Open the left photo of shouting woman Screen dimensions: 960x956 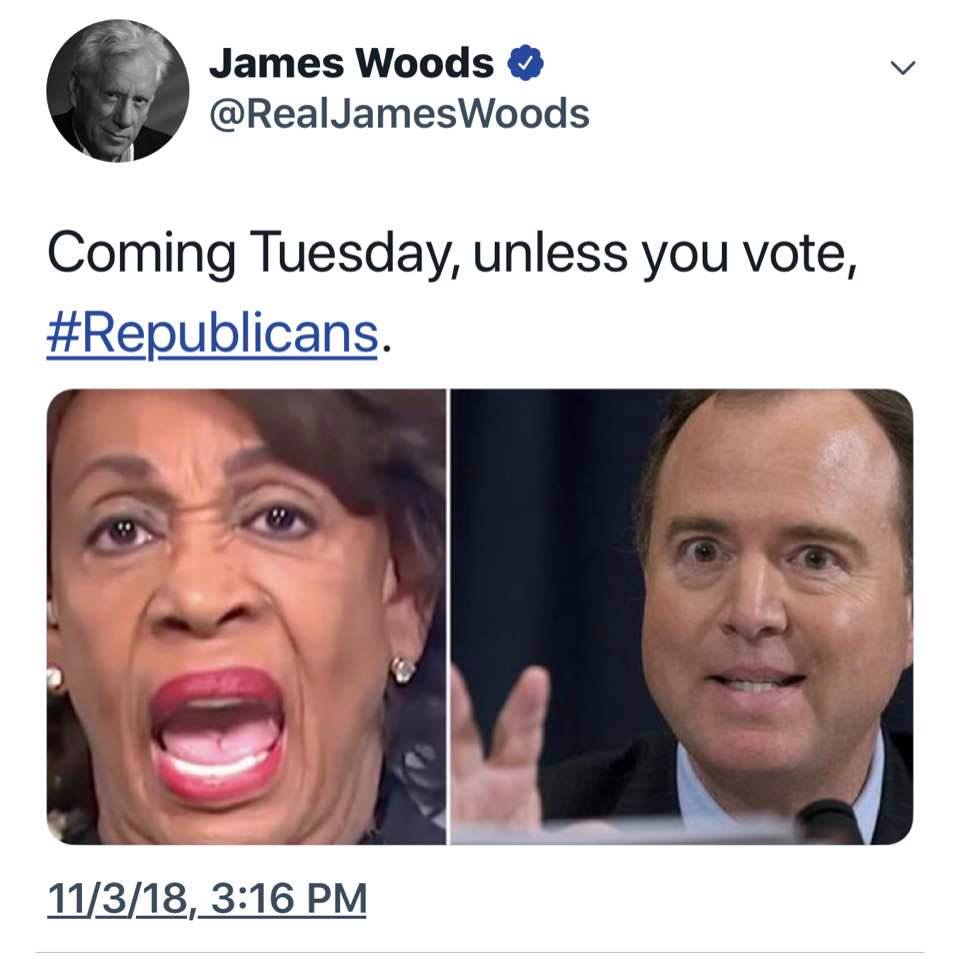(246, 617)
